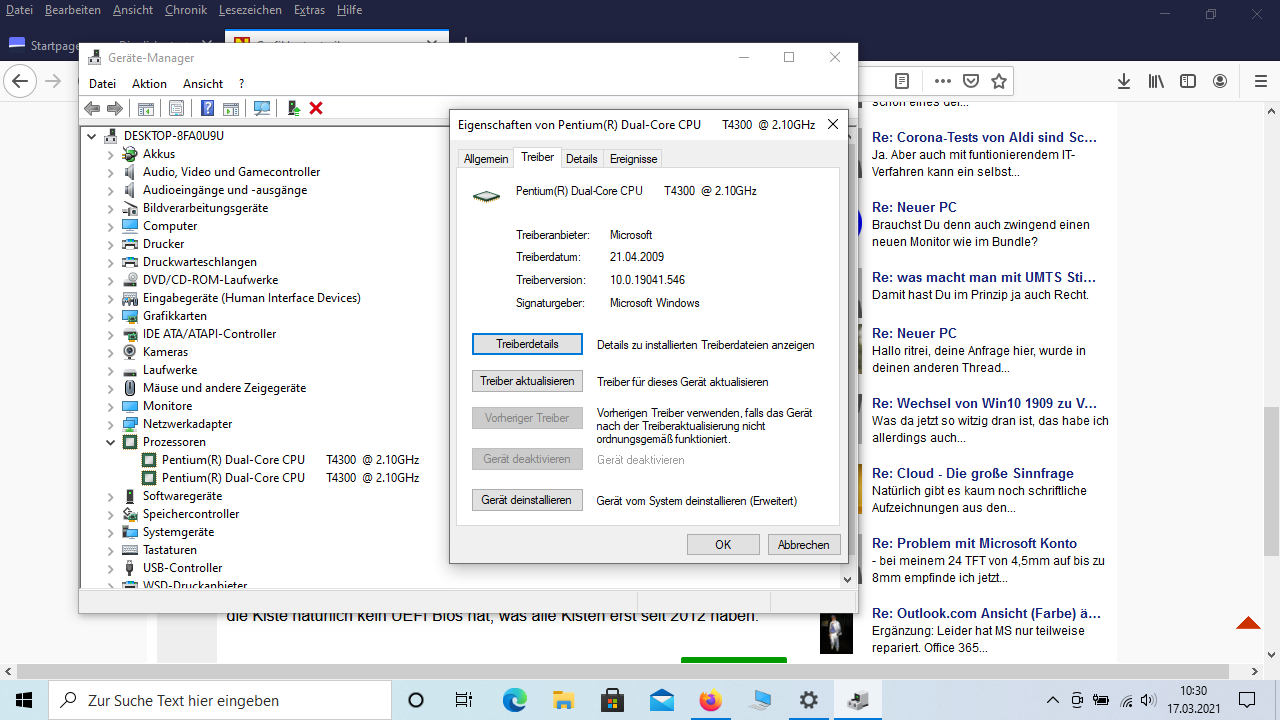This screenshot has height=720, width=1280.
Task: Click the Firefox icon in the taskbar
Action: 710,700
